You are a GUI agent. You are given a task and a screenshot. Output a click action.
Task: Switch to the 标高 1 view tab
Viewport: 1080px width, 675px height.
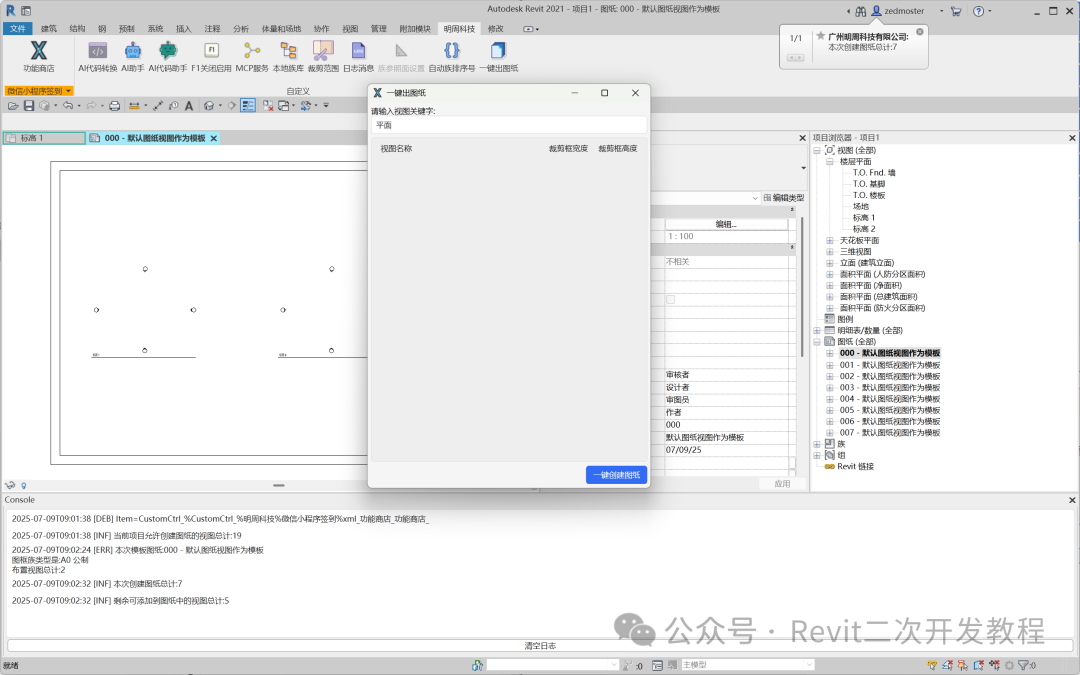pos(44,138)
